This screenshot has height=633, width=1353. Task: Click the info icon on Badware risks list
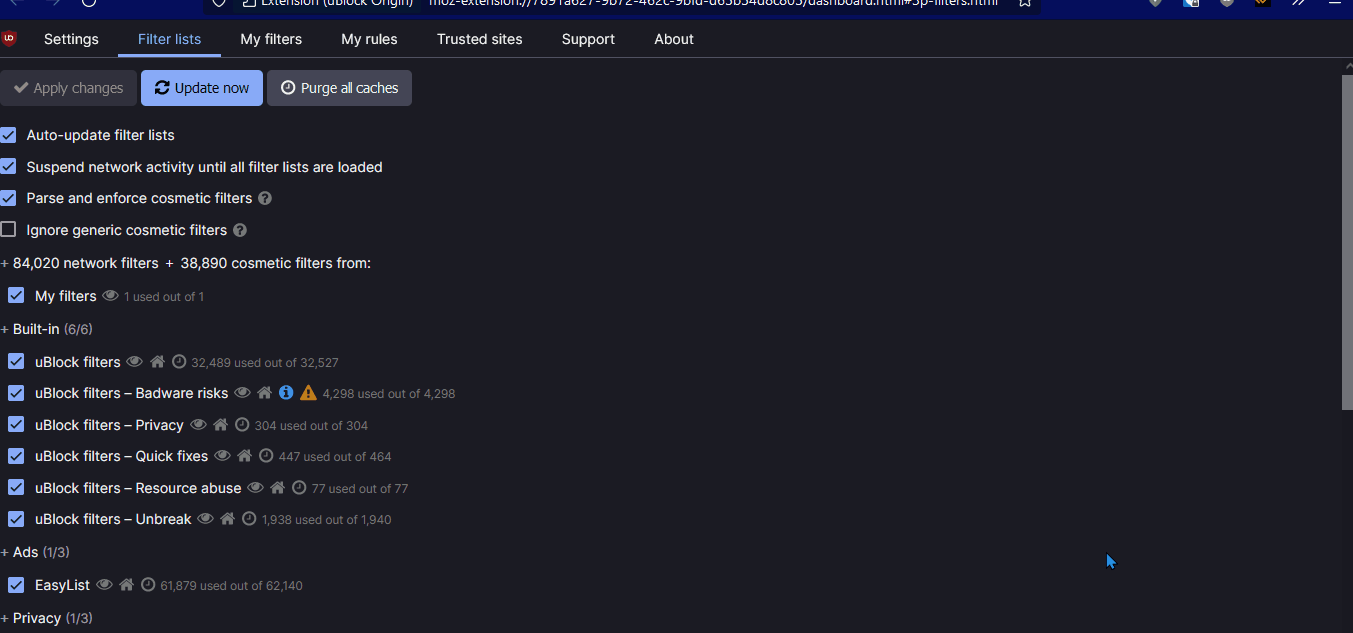pos(286,393)
